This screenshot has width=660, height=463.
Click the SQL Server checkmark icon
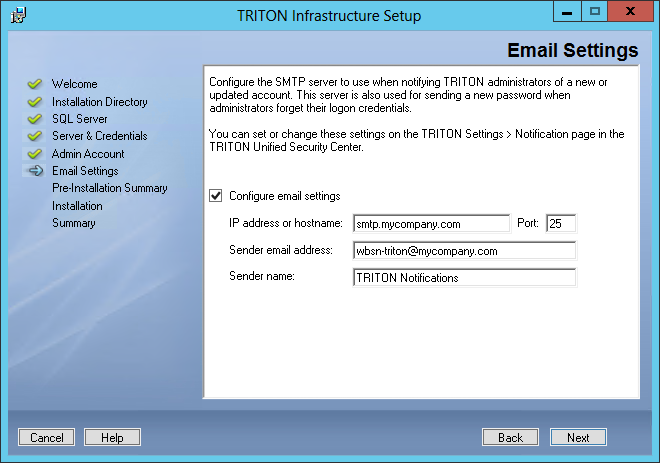tap(35, 119)
